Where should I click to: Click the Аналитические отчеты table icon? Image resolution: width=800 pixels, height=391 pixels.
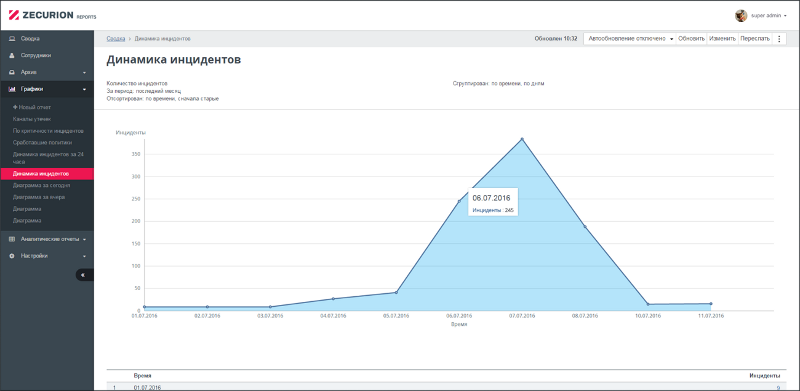12,239
